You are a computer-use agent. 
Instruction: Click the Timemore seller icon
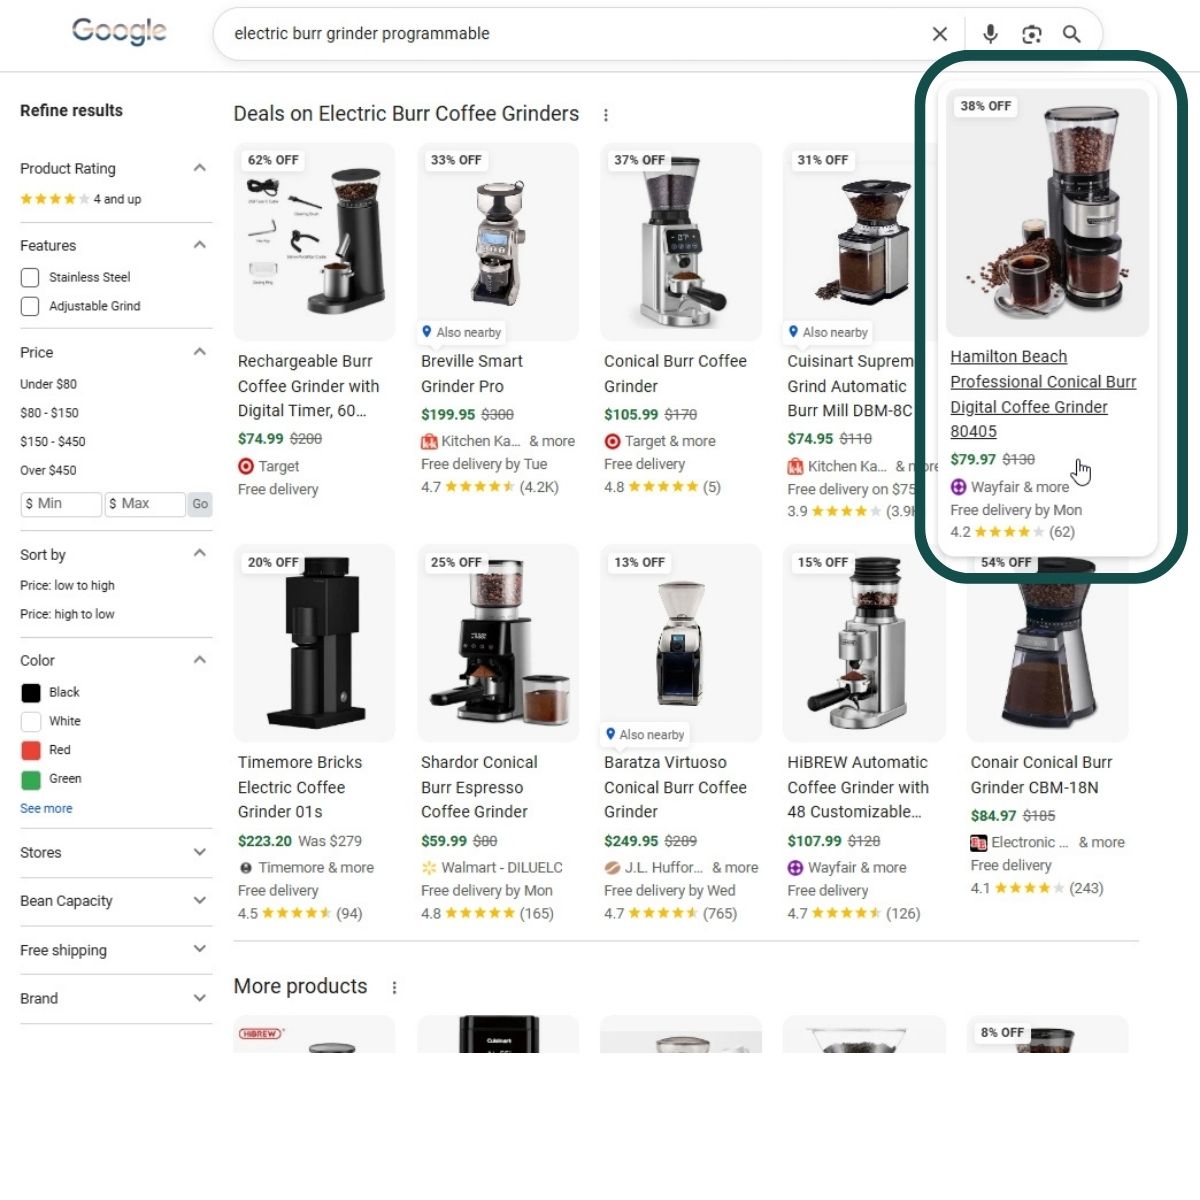coord(246,867)
